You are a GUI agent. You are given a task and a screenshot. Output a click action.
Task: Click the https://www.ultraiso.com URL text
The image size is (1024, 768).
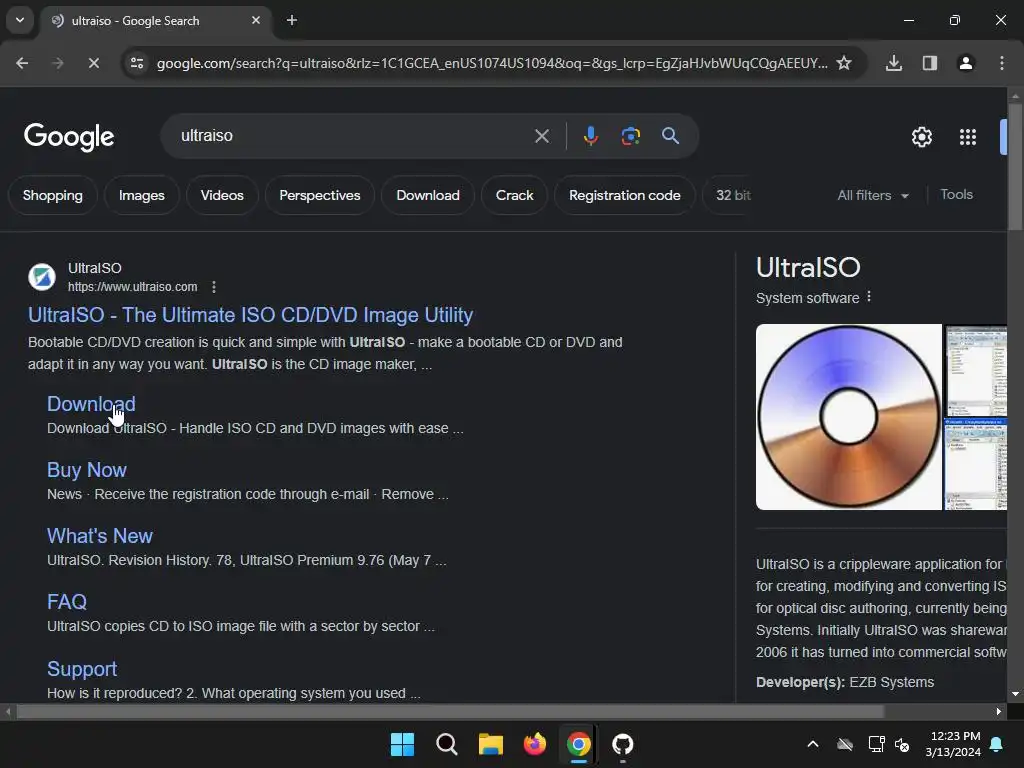coord(133,287)
